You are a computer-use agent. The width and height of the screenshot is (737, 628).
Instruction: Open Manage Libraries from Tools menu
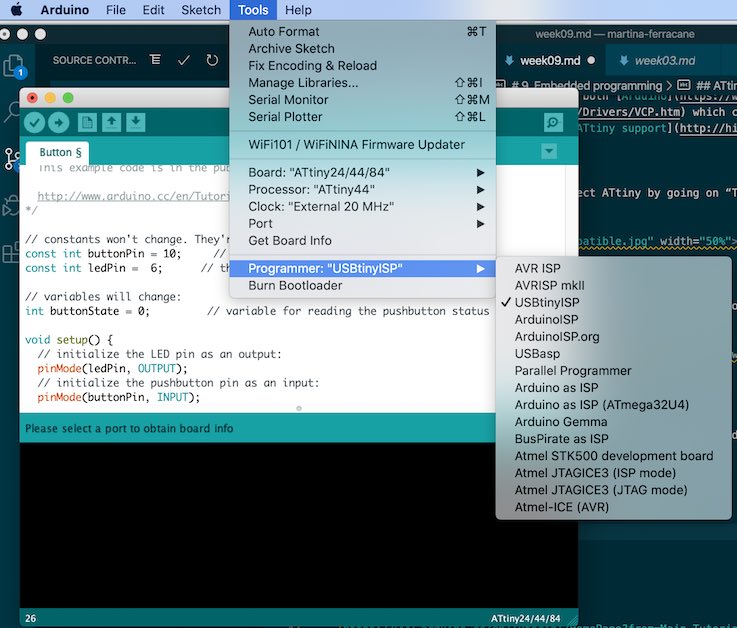point(362,83)
